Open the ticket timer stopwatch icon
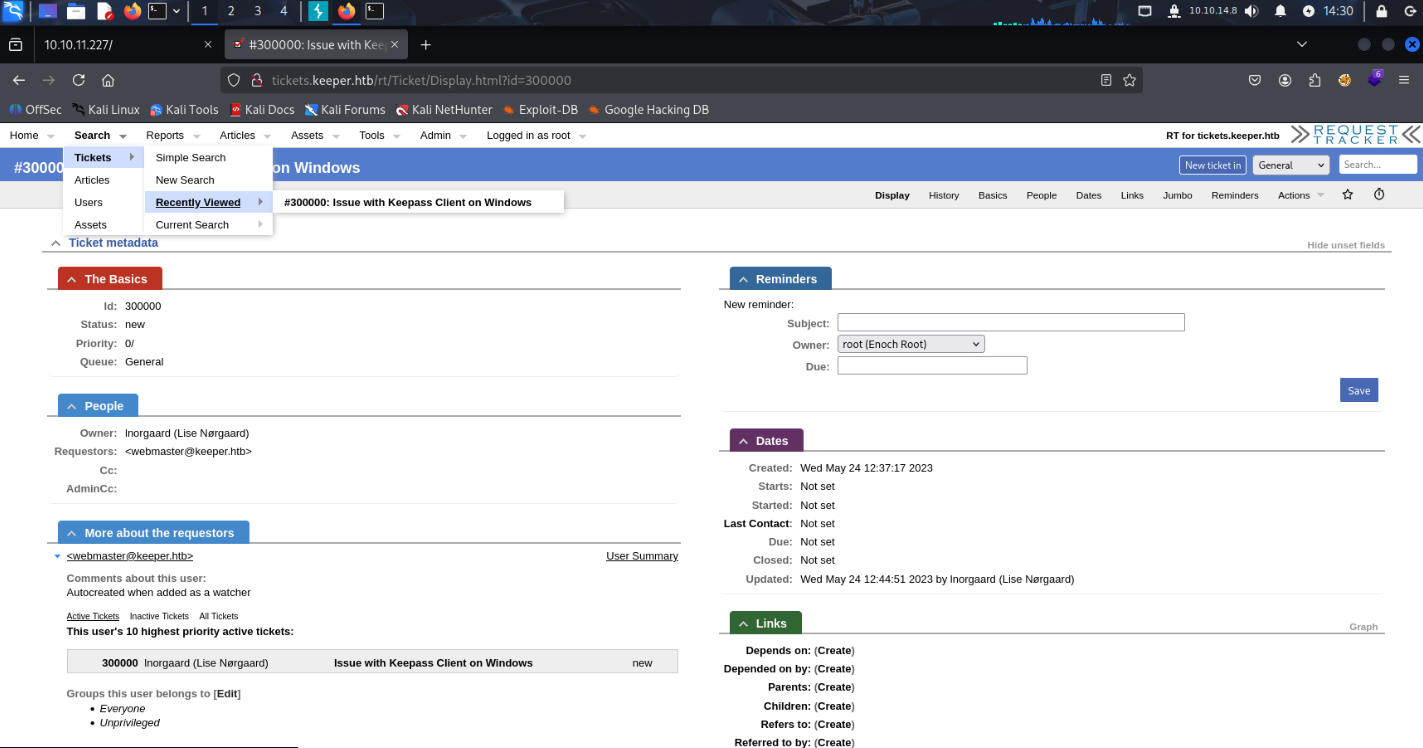This screenshot has height=748, width=1423. pos(1379,194)
